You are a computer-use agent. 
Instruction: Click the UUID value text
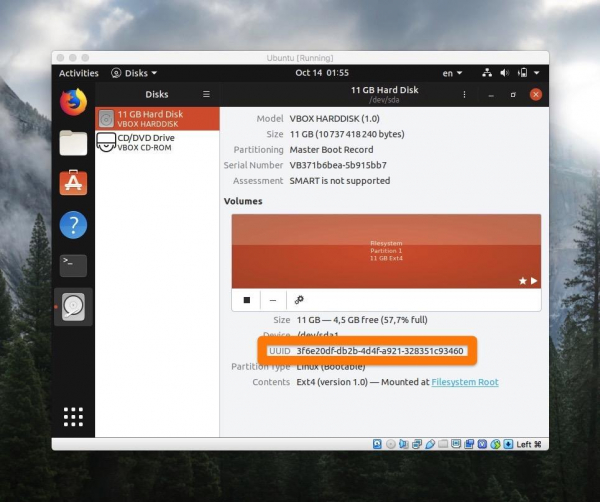(x=380, y=351)
